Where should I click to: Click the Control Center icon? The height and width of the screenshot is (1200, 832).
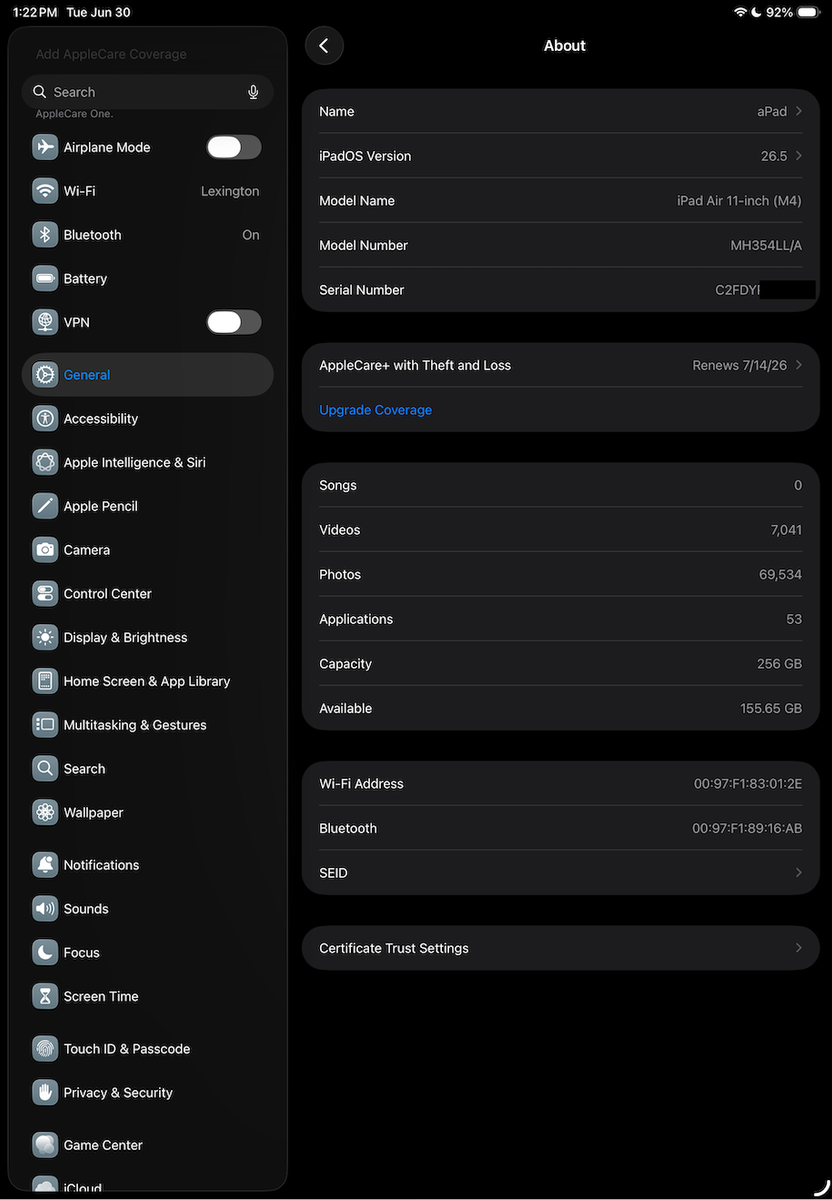pyautogui.click(x=45, y=594)
